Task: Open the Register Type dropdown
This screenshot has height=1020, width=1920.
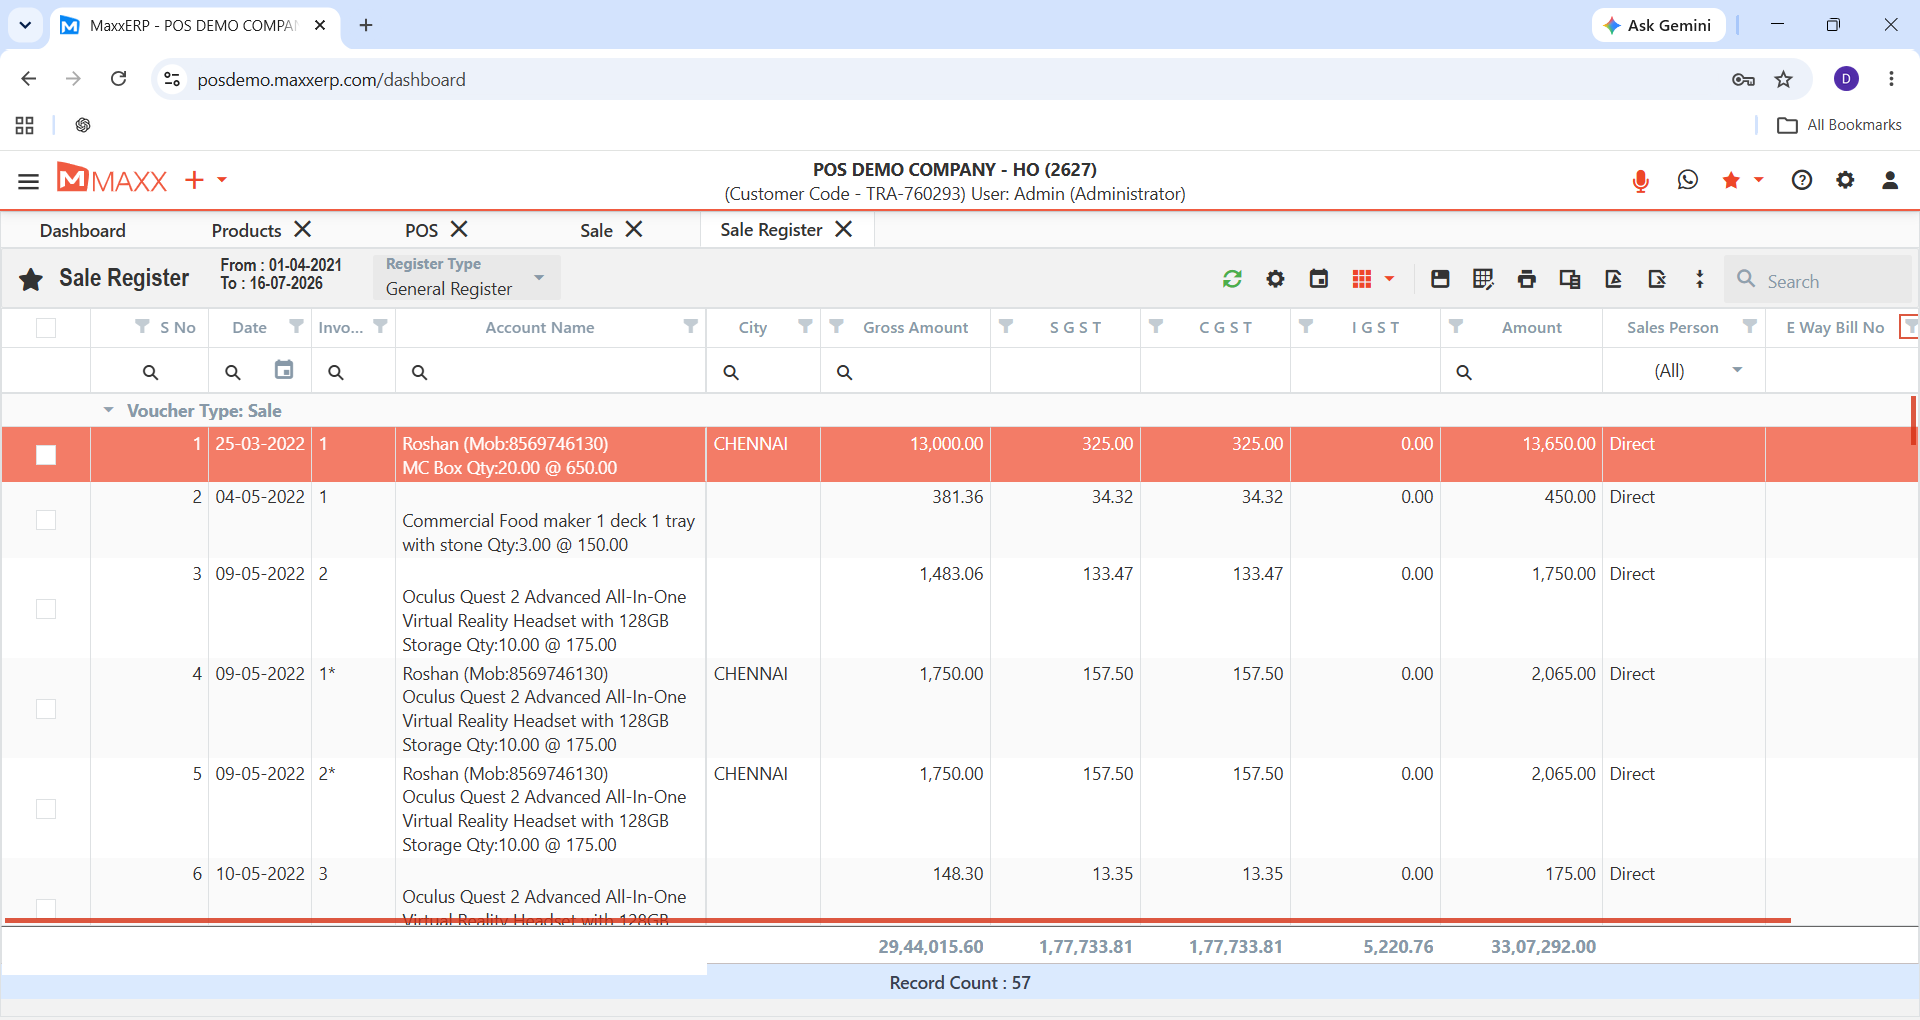Action: tap(467, 277)
